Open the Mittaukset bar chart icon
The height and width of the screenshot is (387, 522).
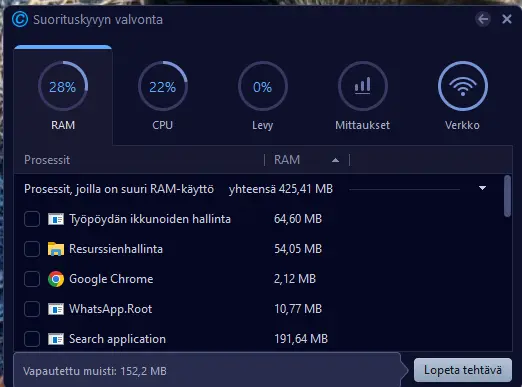point(363,86)
